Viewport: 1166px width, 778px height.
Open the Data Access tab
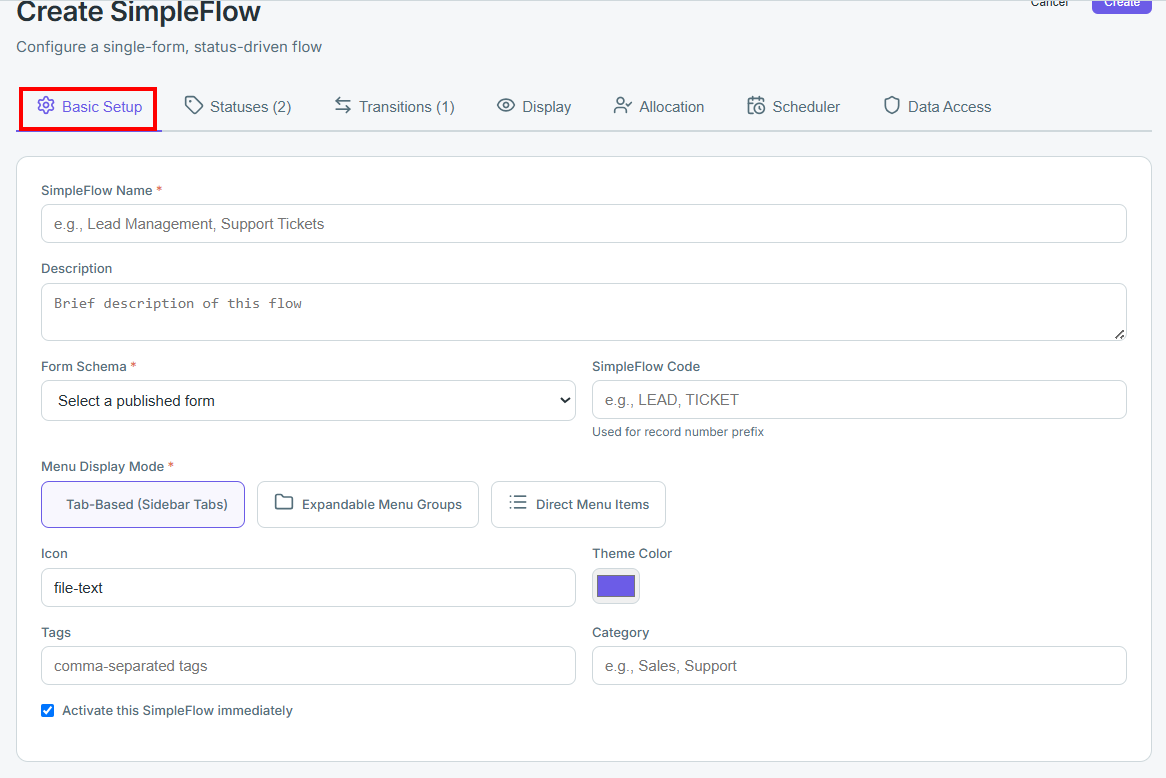coord(937,106)
